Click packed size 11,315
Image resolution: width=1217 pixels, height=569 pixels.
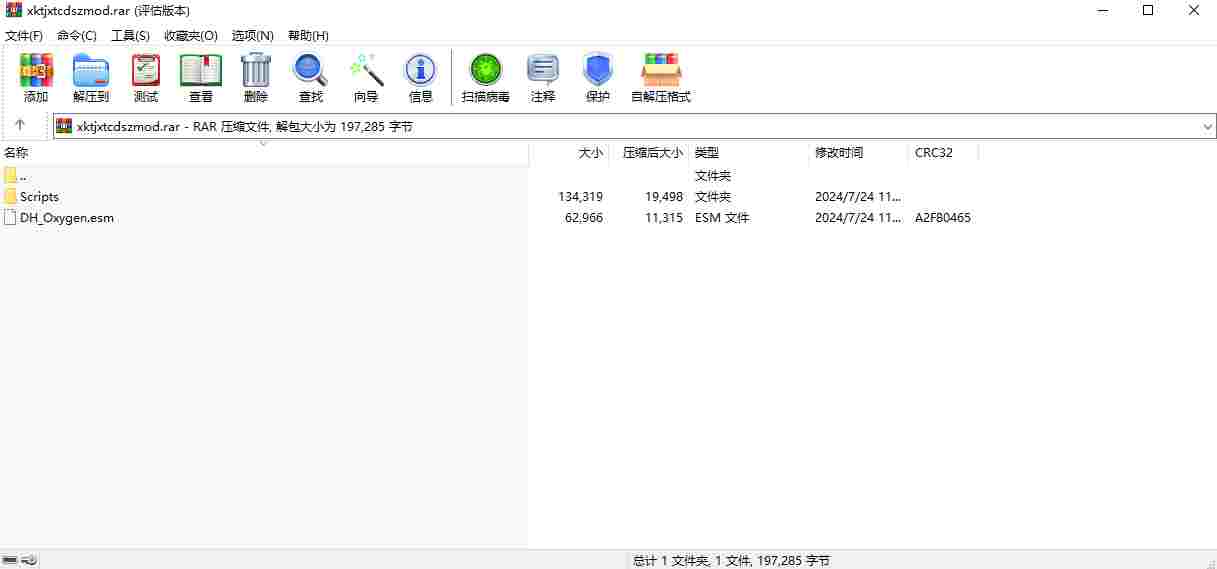point(664,217)
